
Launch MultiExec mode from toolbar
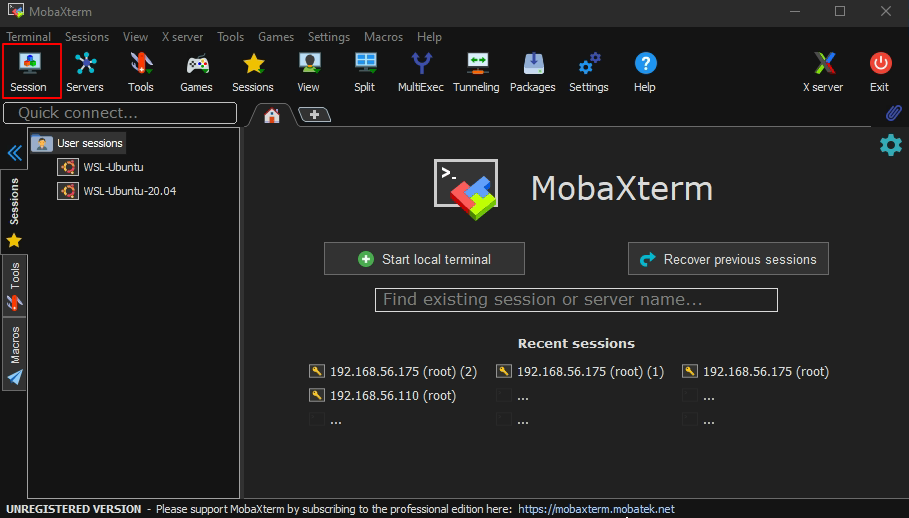click(x=421, y=71)
